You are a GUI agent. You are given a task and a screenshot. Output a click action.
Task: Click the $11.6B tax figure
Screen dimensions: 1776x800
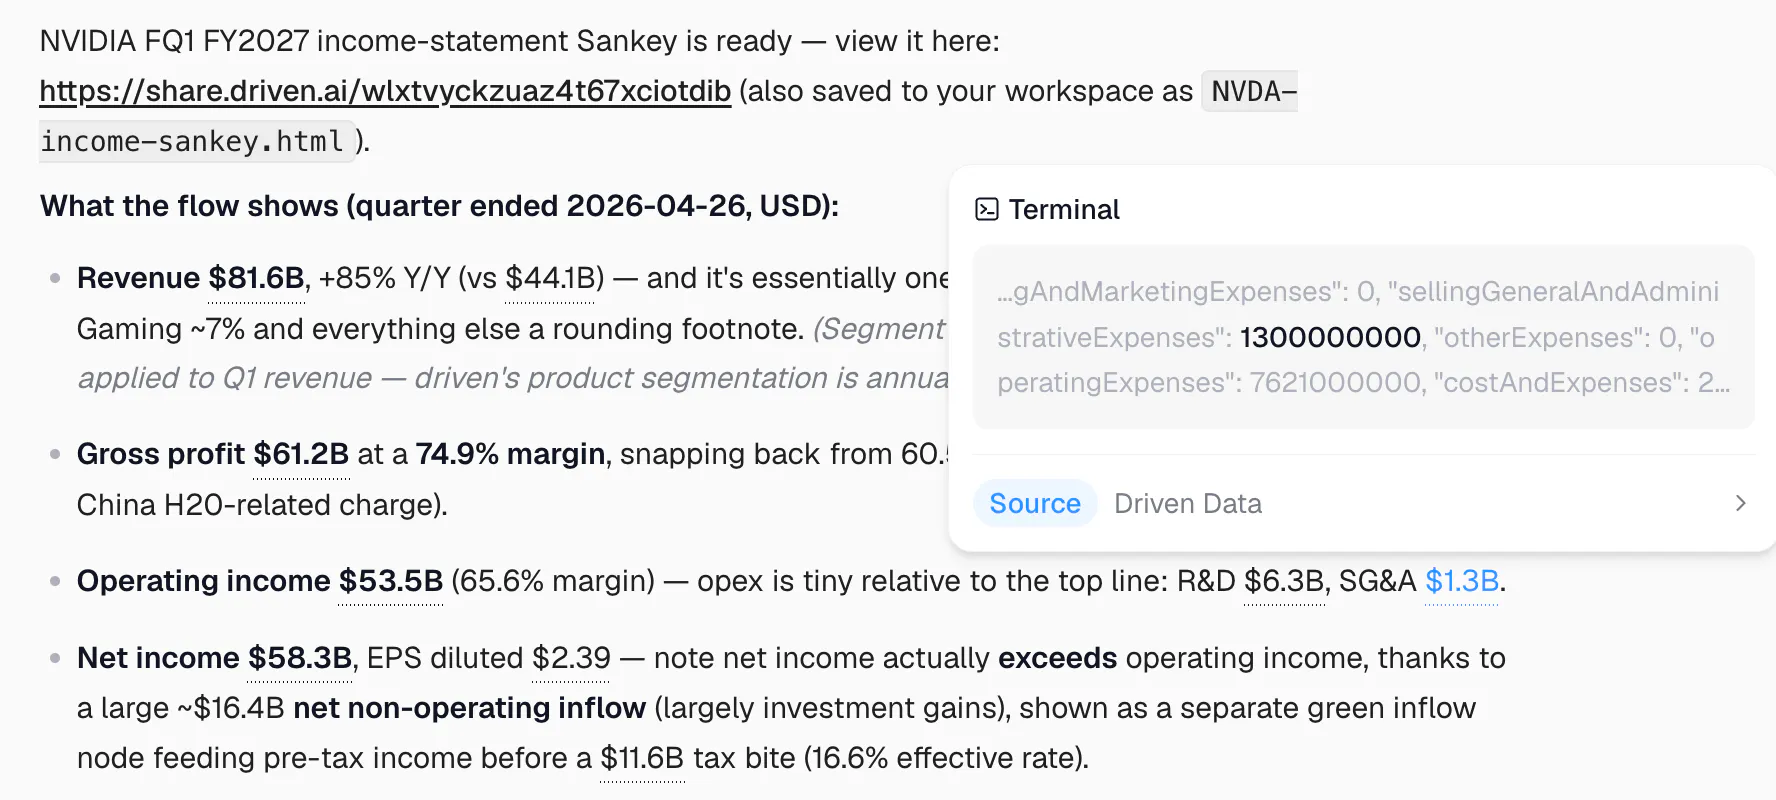click(642, 758)
